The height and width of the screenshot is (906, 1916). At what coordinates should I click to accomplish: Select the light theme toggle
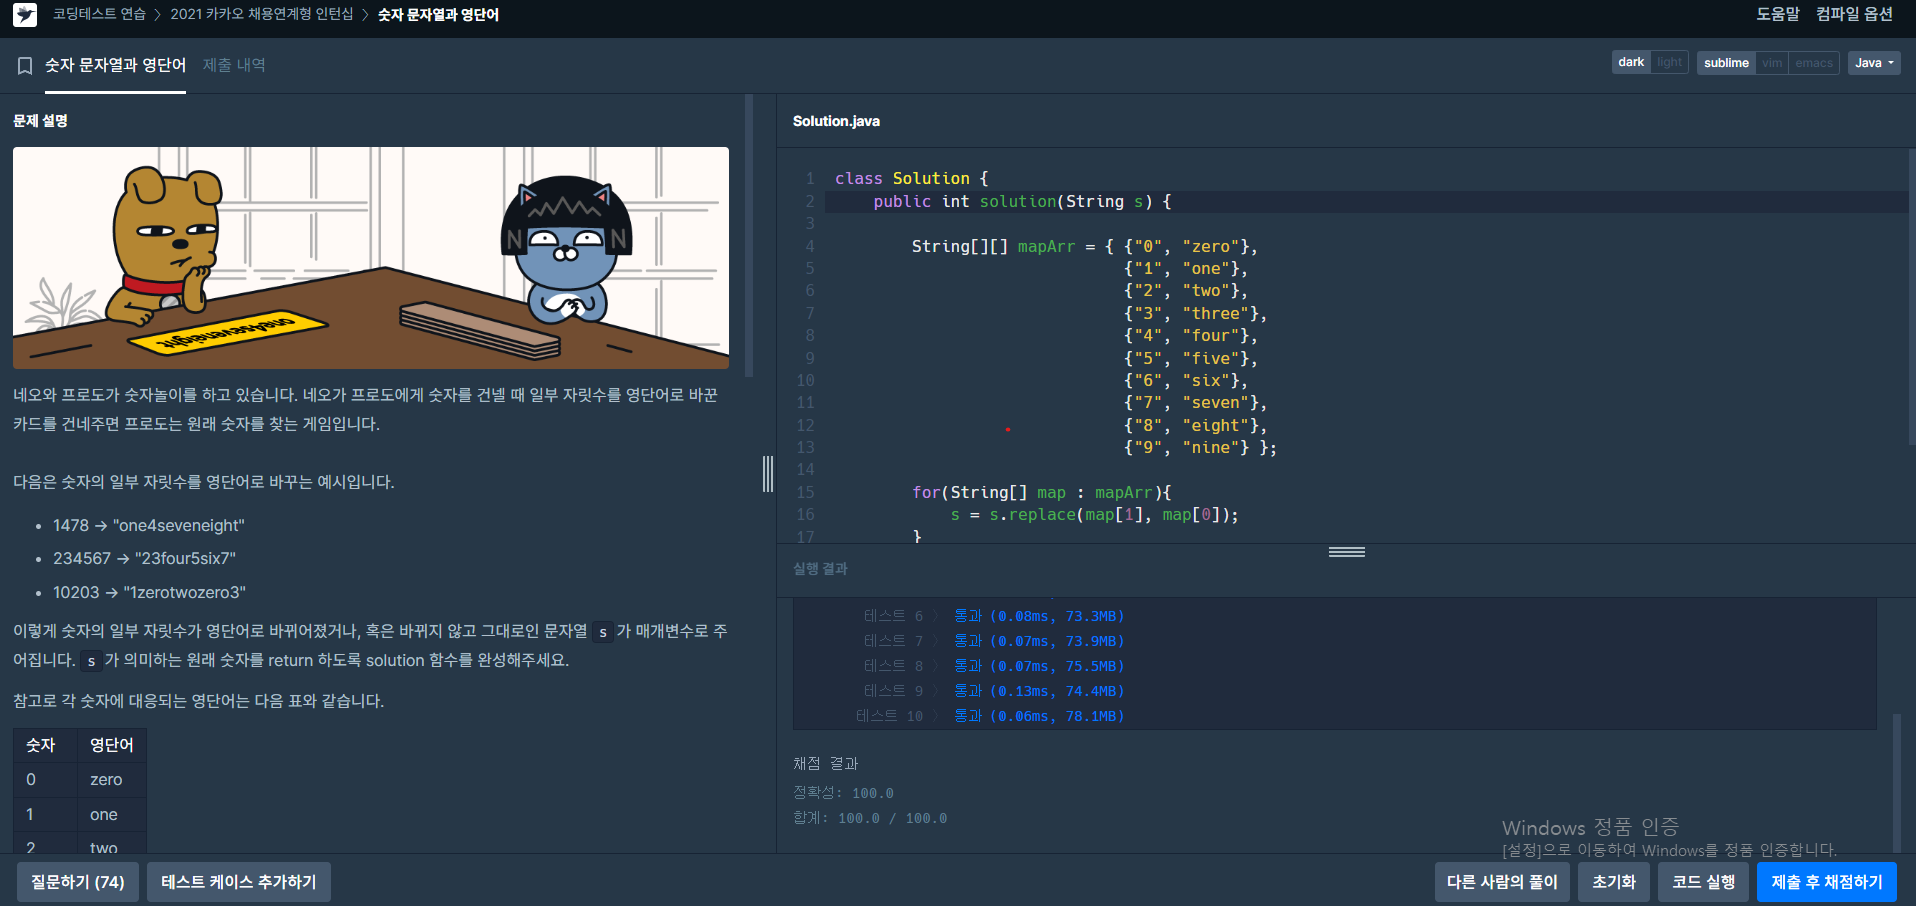tap(1669, 62)
